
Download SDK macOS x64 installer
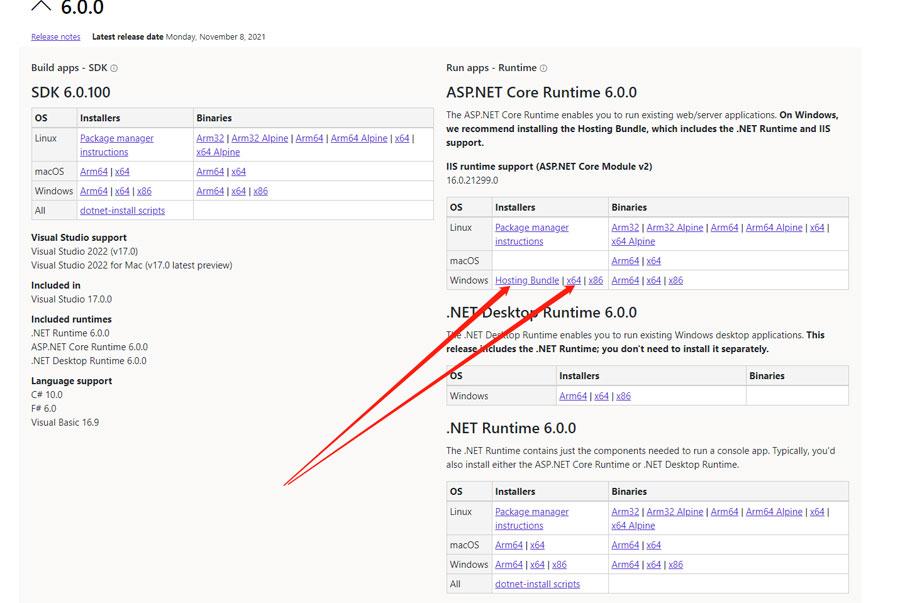pyautogui.click(x=122, y=172)
